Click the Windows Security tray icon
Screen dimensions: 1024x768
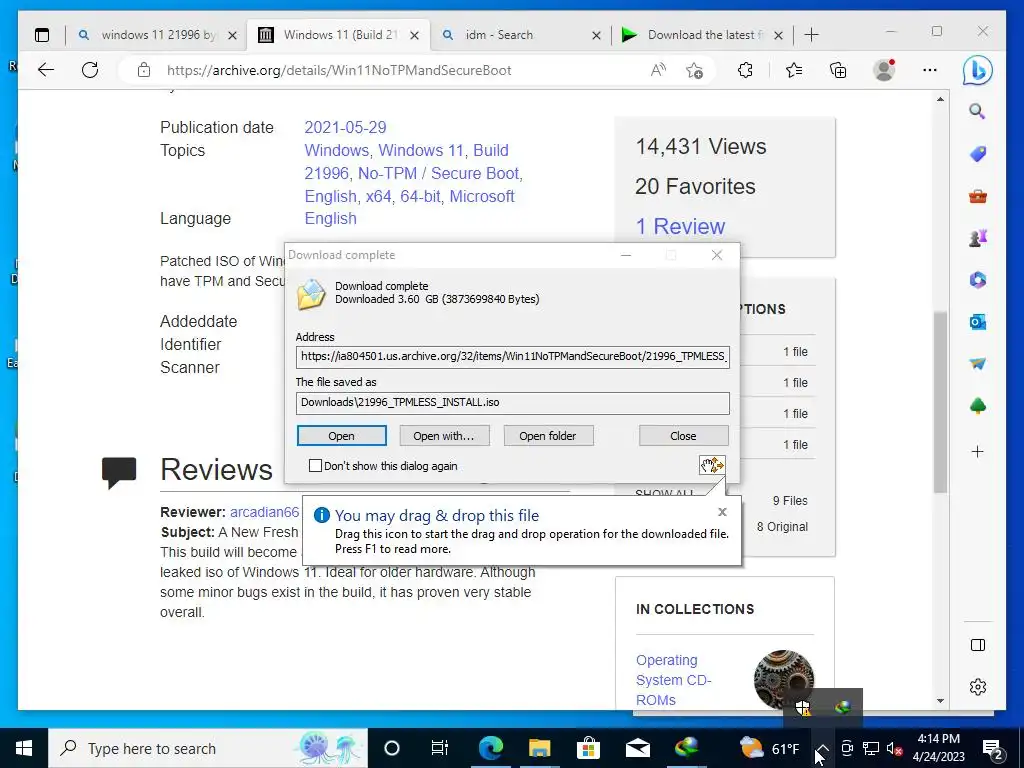[803, 707]
